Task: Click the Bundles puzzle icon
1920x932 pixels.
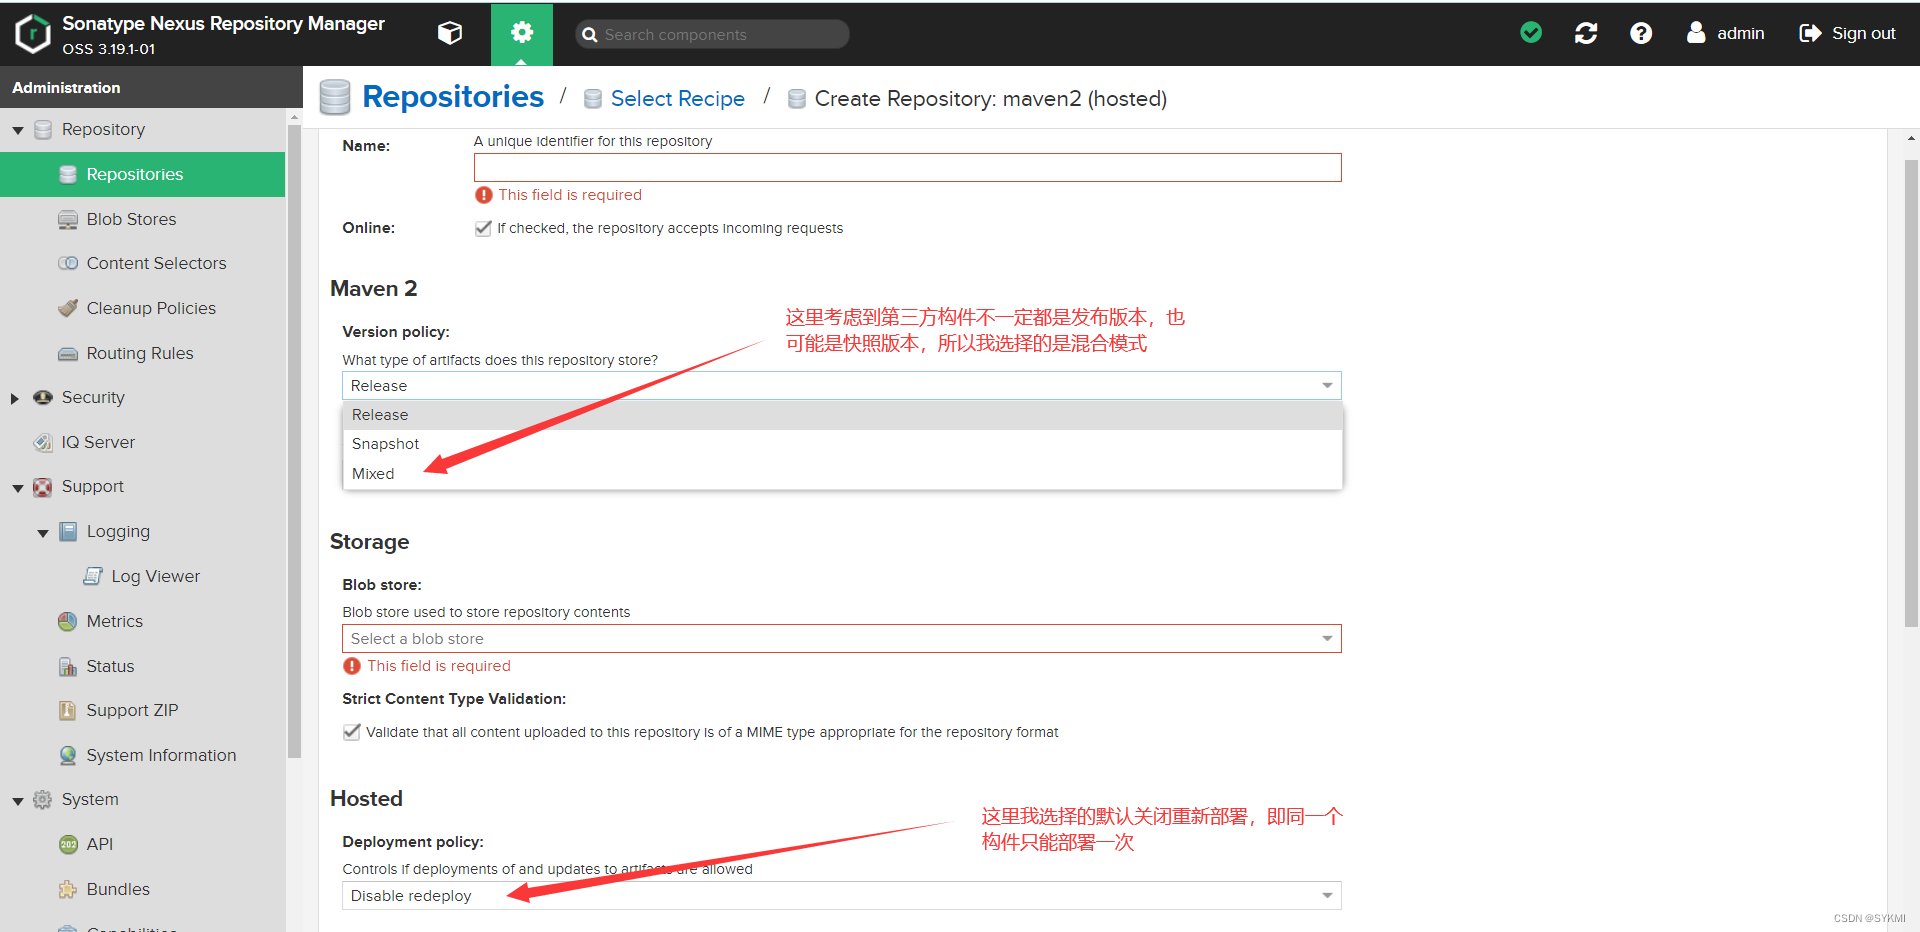Action: tap(68, 889)
